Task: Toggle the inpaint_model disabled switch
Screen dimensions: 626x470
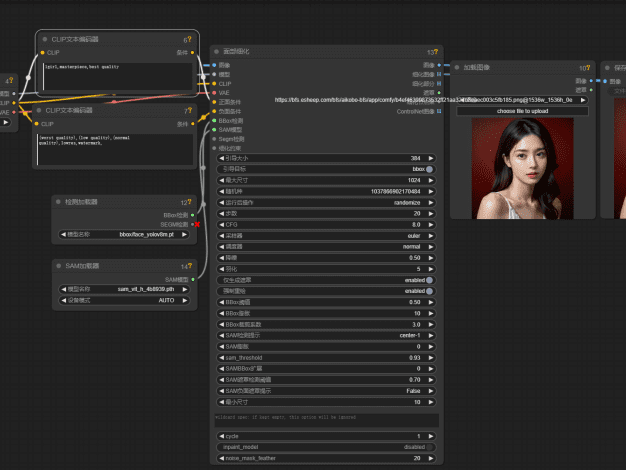Action: [x=429, y=447]
